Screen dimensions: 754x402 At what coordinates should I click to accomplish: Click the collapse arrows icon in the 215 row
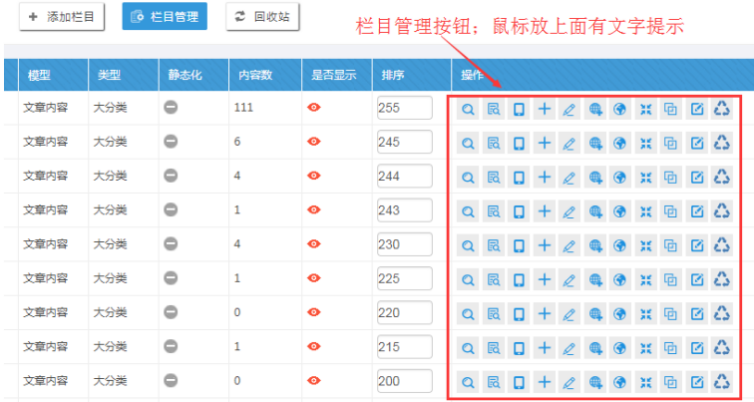(646, 348)
